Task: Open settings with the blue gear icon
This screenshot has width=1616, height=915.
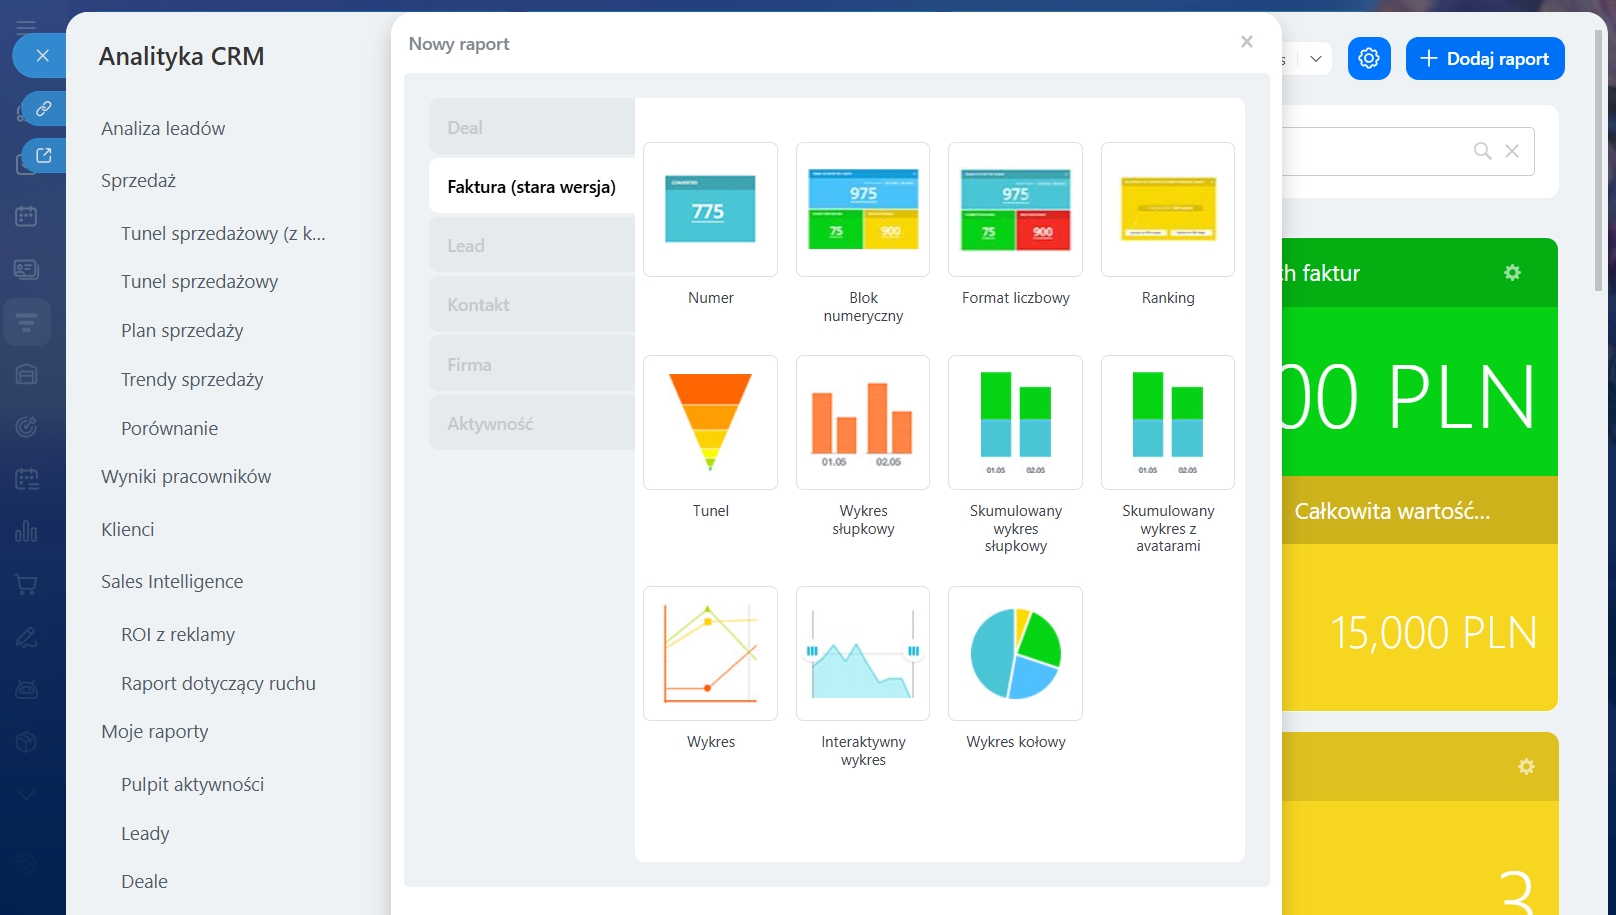Action: 1369,59
